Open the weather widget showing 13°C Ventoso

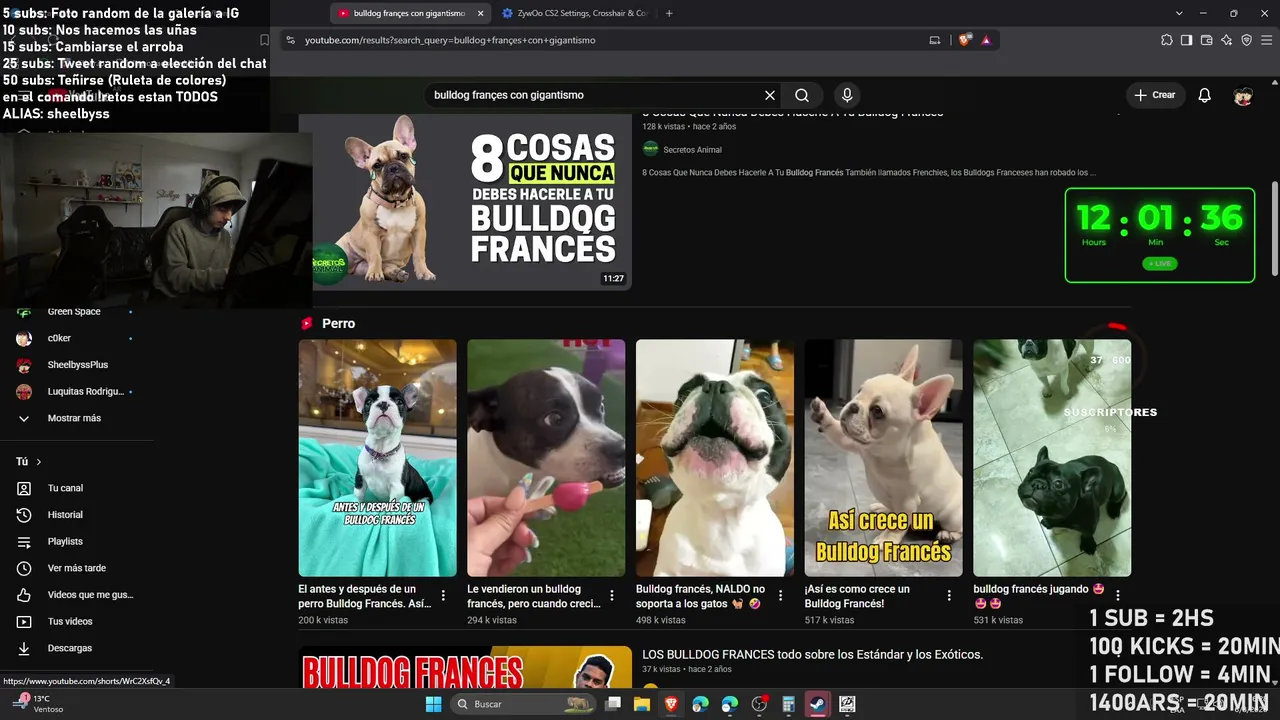pos(38,704)
